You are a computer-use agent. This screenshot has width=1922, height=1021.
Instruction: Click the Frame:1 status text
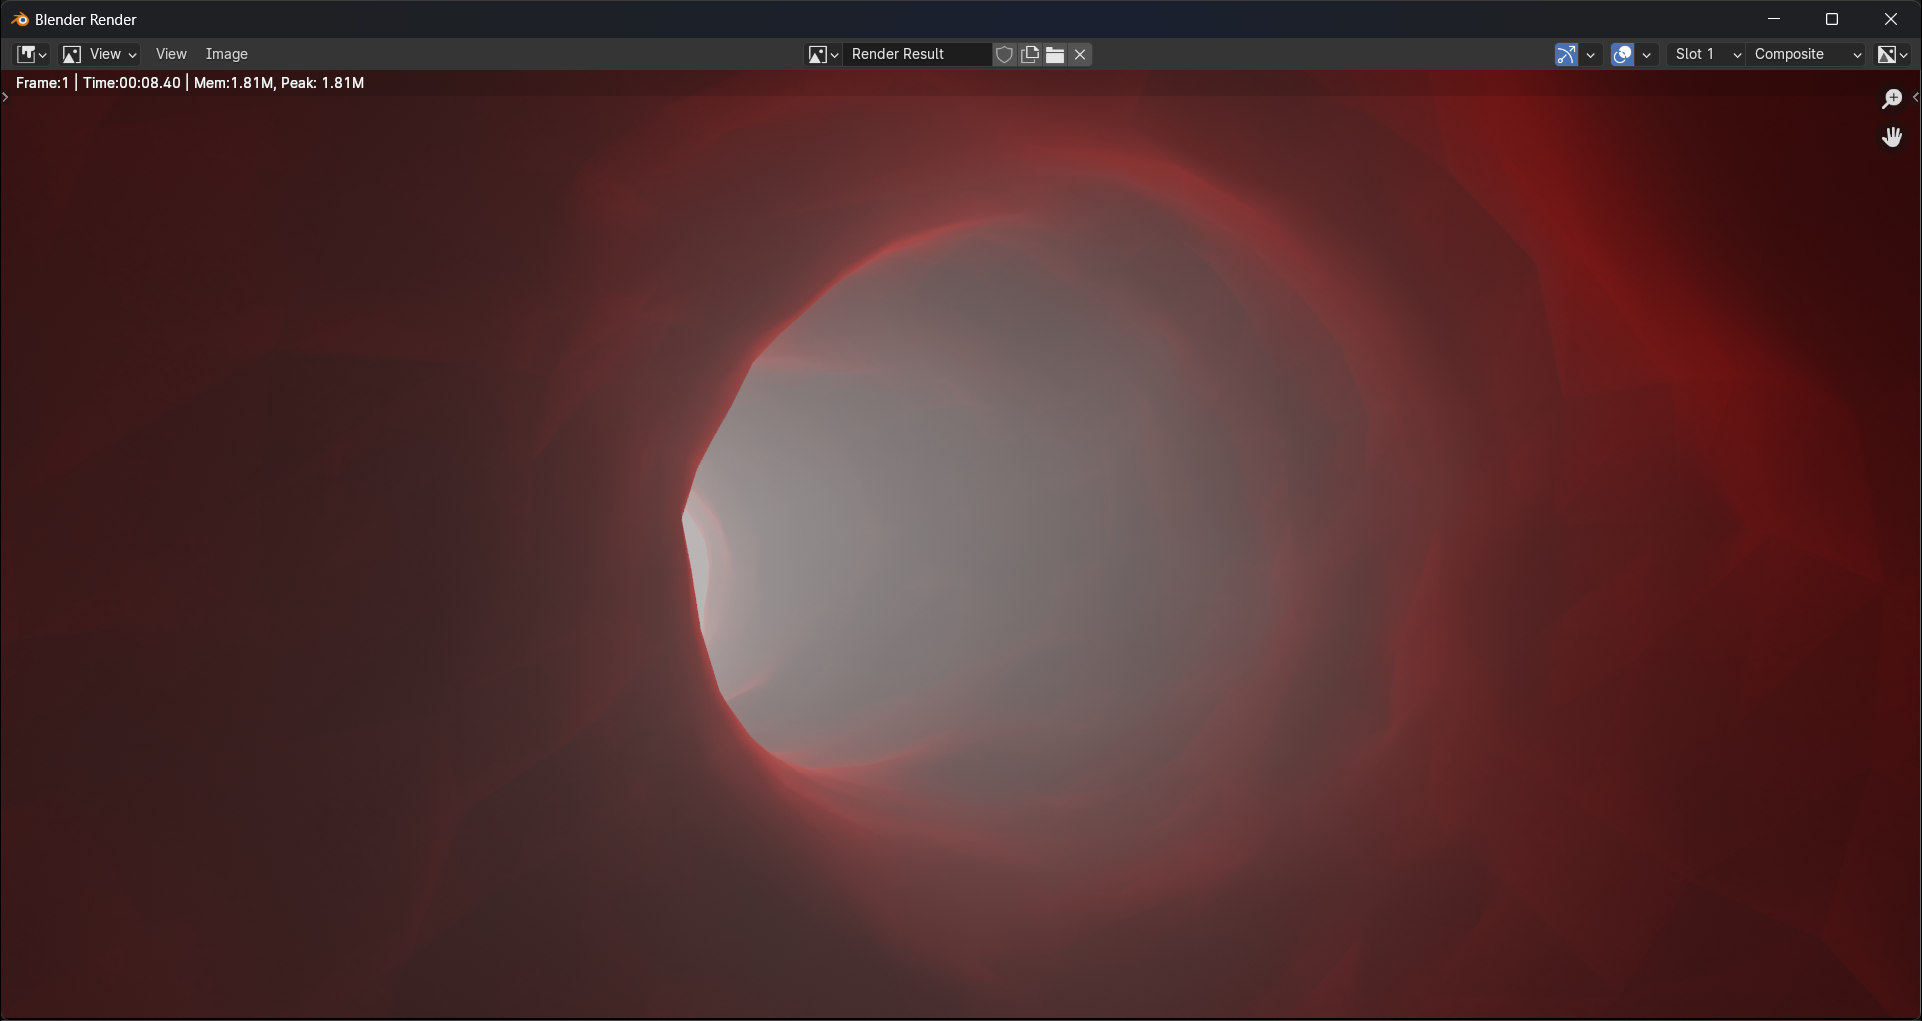(x=42, y=83)
